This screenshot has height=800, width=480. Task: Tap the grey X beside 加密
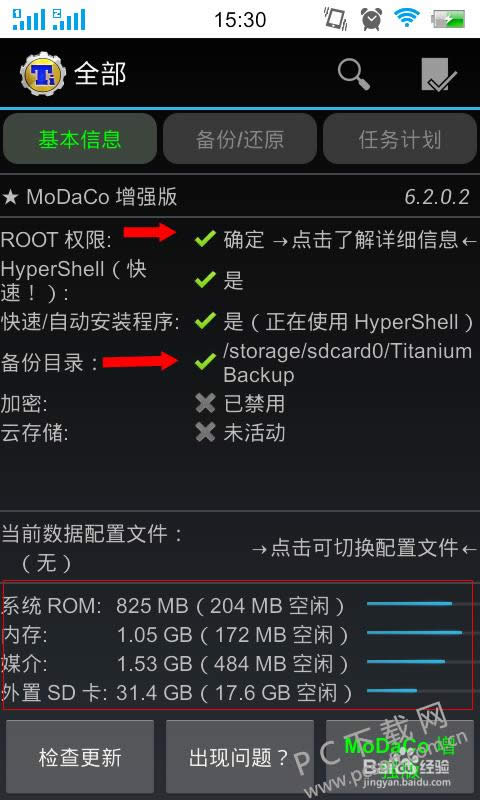point(205,404)
